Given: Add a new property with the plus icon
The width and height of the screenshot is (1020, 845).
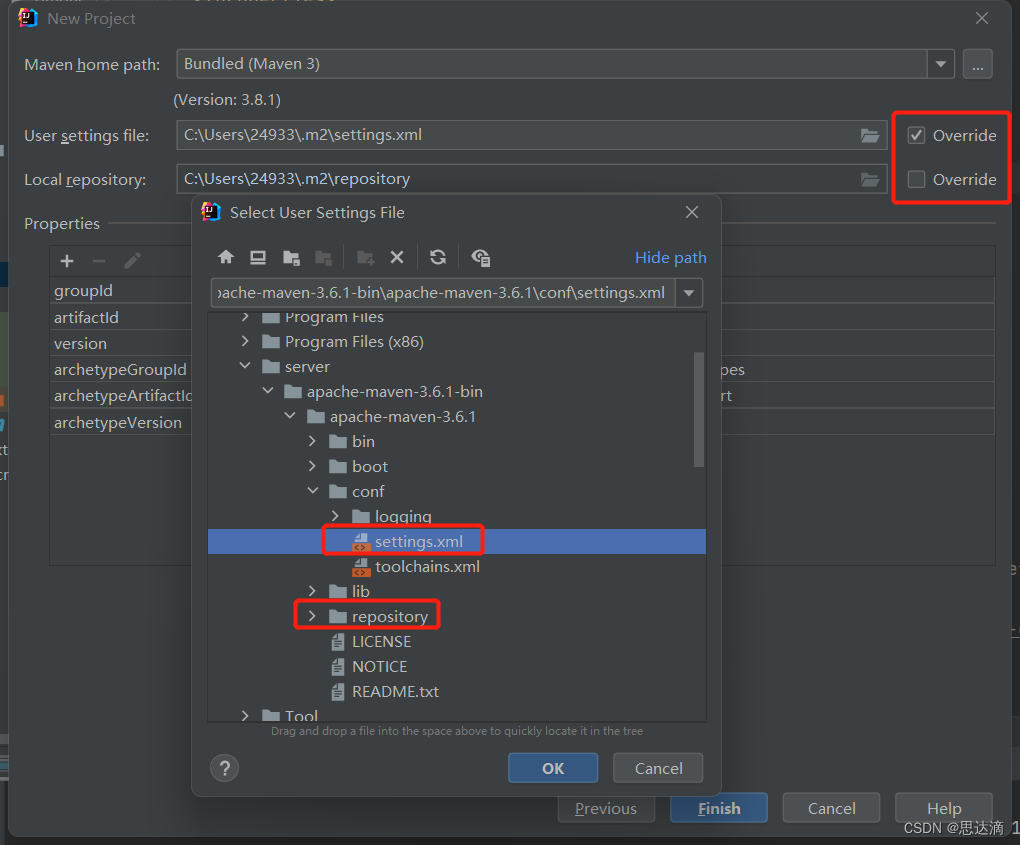Looking at the screenshot, I should pyautogui.click(x=66, y=261).
